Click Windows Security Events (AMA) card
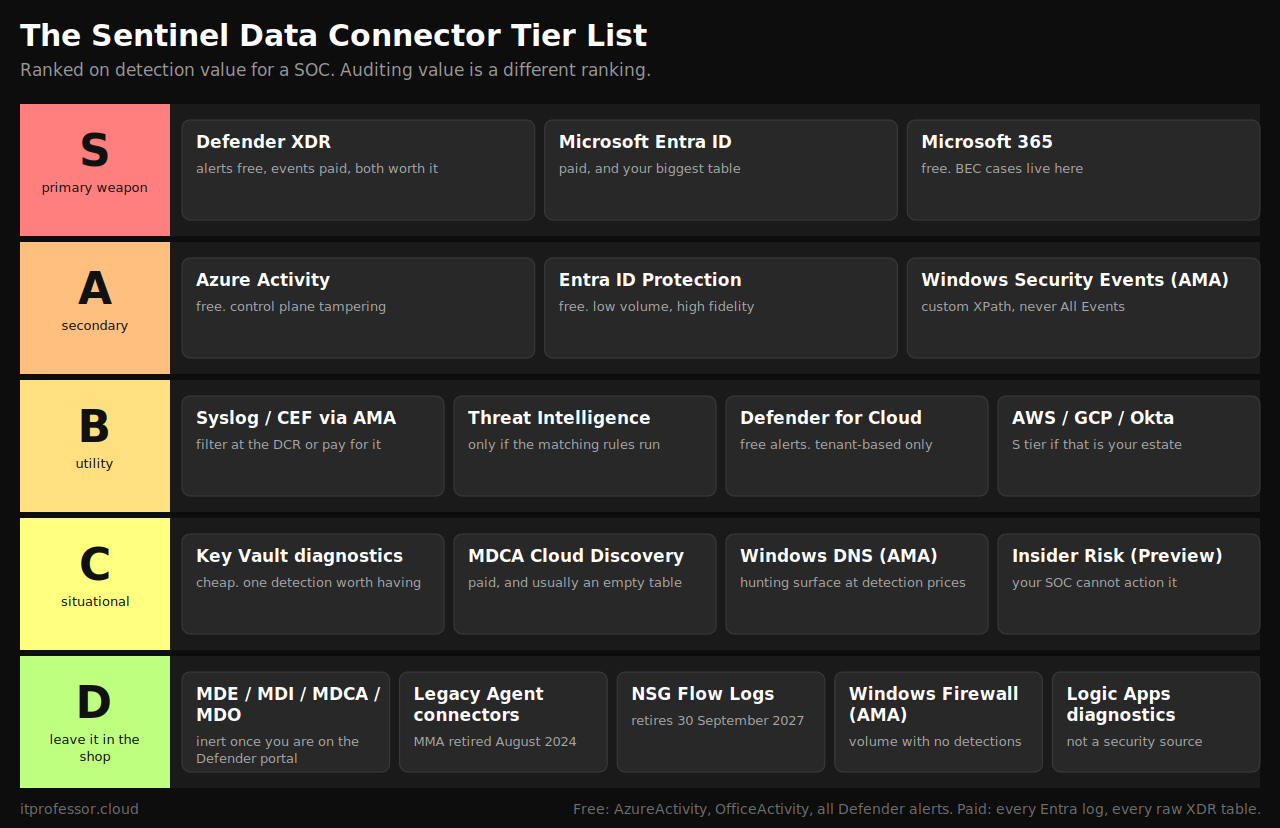Screen dimensions: 1280x828 click(x=1083, y=308)
